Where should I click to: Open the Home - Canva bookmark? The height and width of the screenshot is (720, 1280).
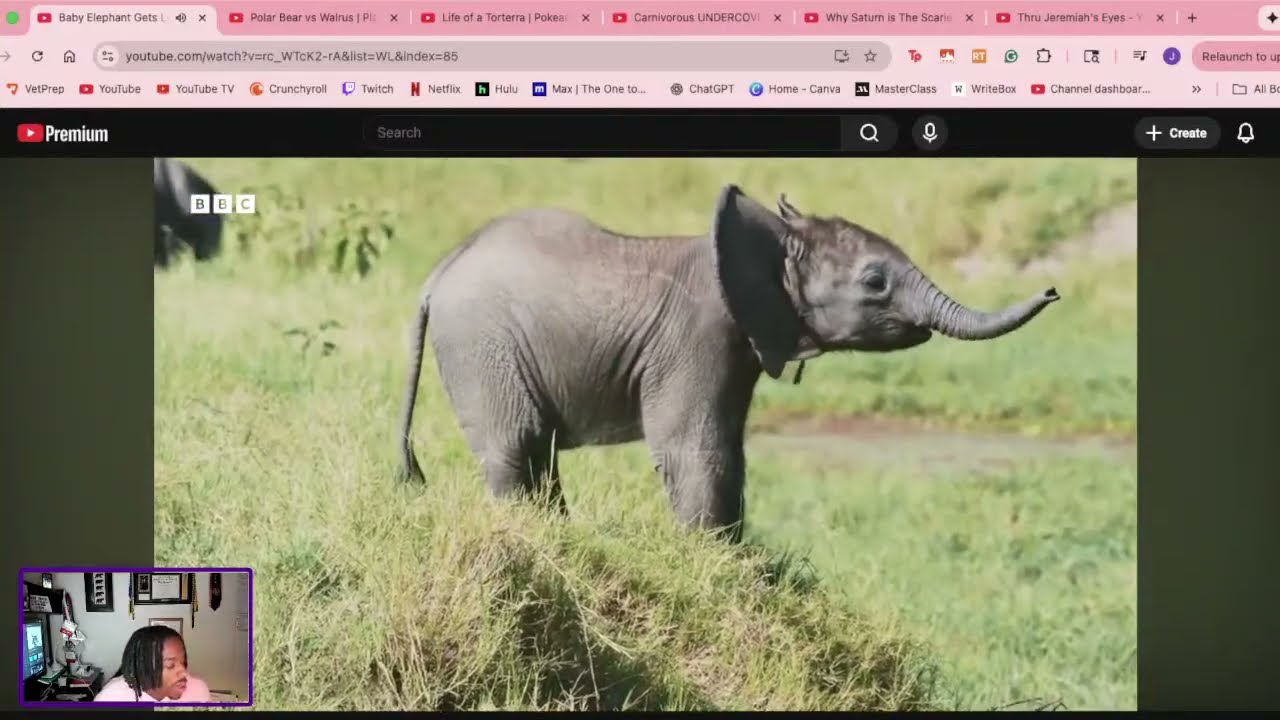pyautogui.click(x=795, y=89)
